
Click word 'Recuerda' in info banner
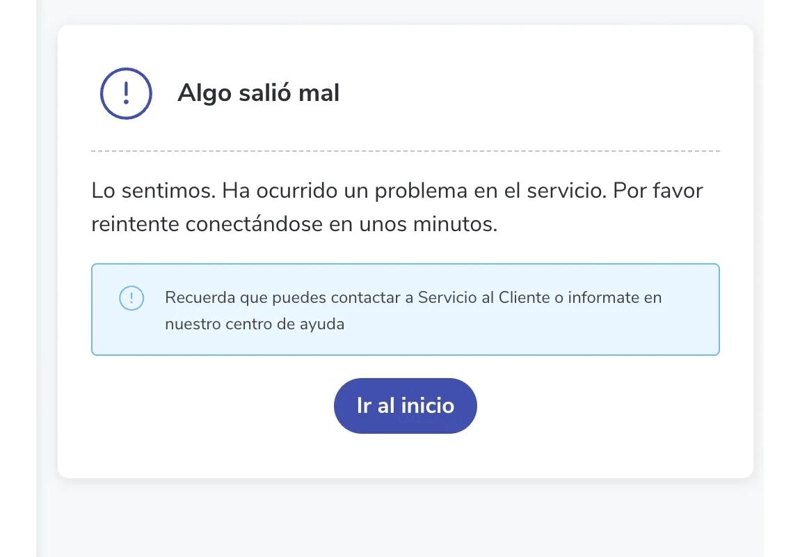tap(199, 297)
